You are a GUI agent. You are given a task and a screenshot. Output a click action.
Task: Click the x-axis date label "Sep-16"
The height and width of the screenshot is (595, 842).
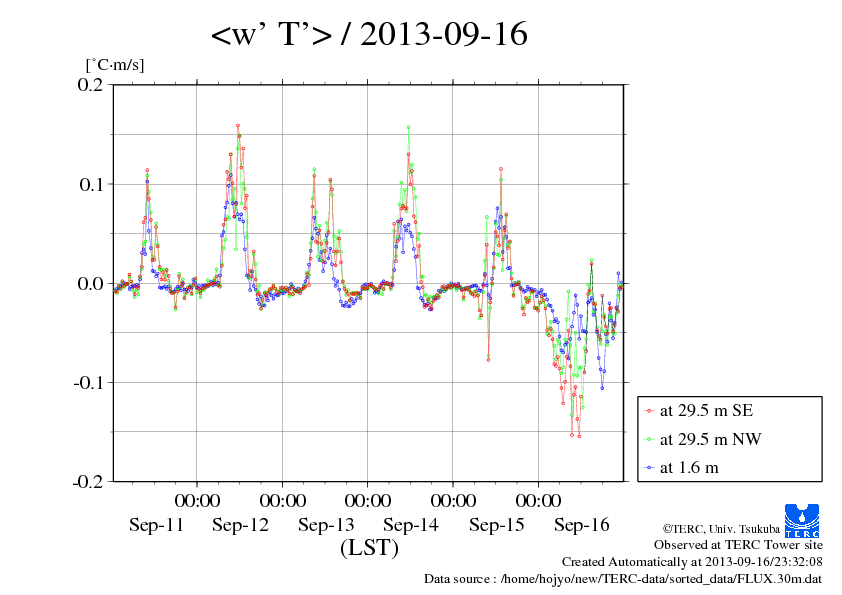click(x=582, y=525)
